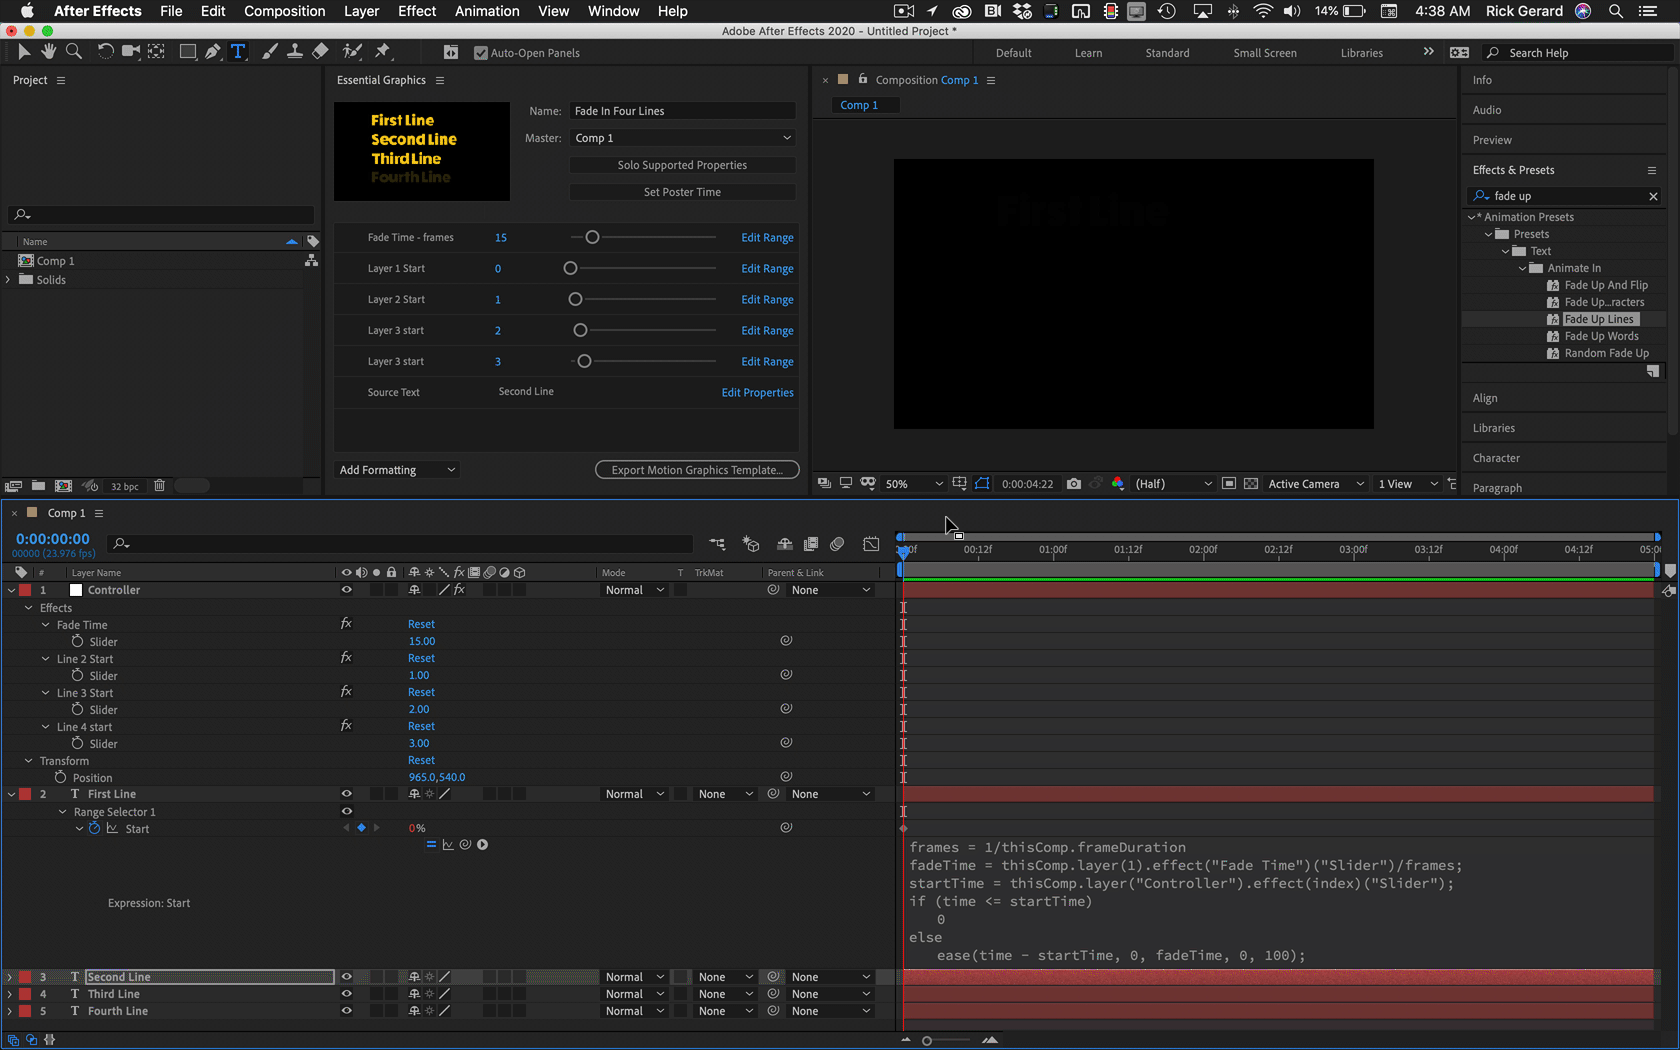Toggle the Fade Time effect fx switch
The image size is (1680, 1050).
[346, 624]
